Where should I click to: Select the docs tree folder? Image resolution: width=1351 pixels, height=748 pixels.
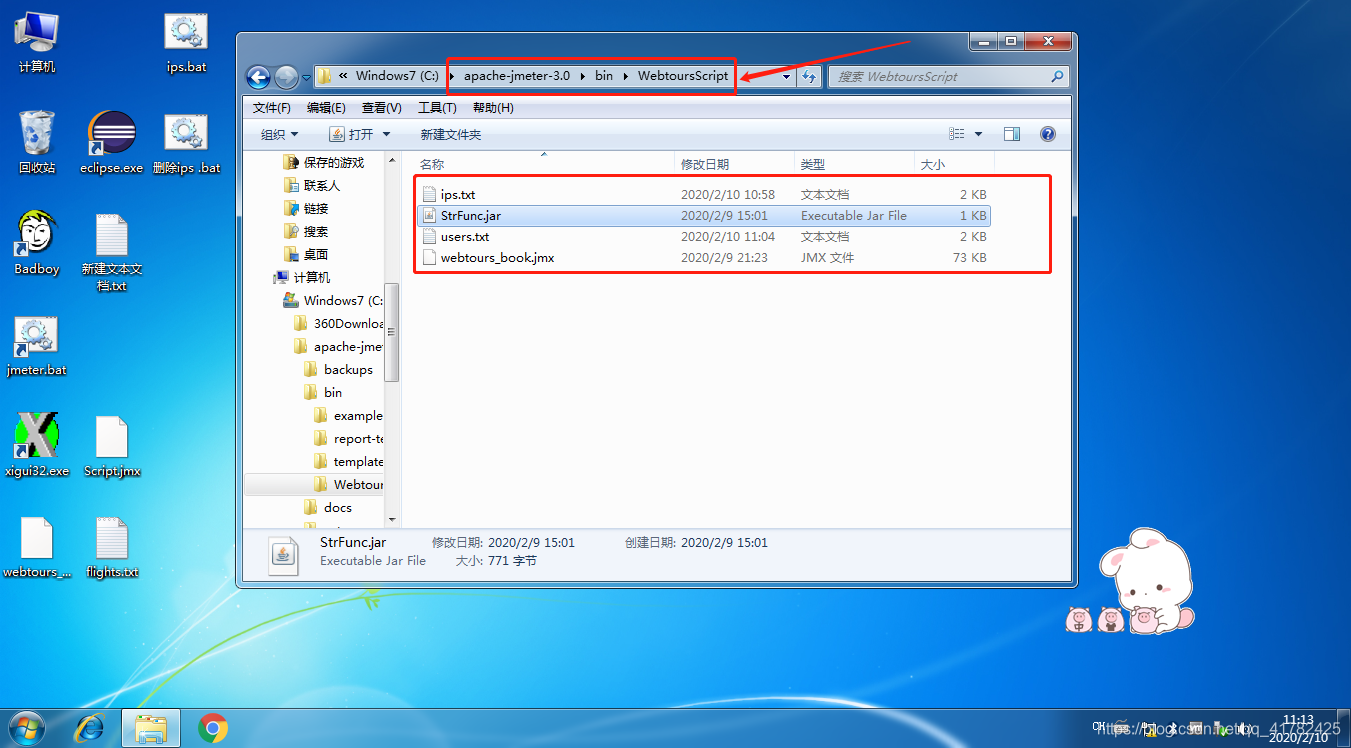coord(338,507)
